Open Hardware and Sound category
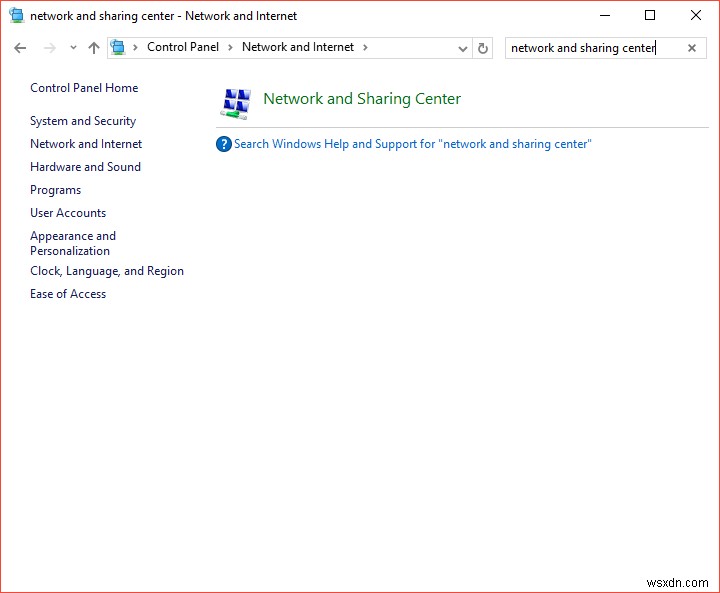The height and width of the screenshot is (593, 720). [85, 167]
